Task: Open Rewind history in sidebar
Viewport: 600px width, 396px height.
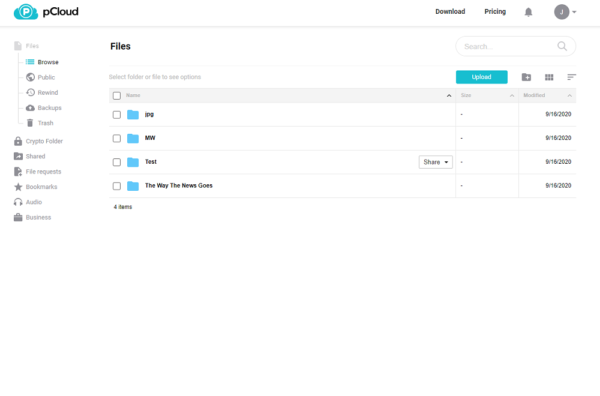Action: point(42,93)
